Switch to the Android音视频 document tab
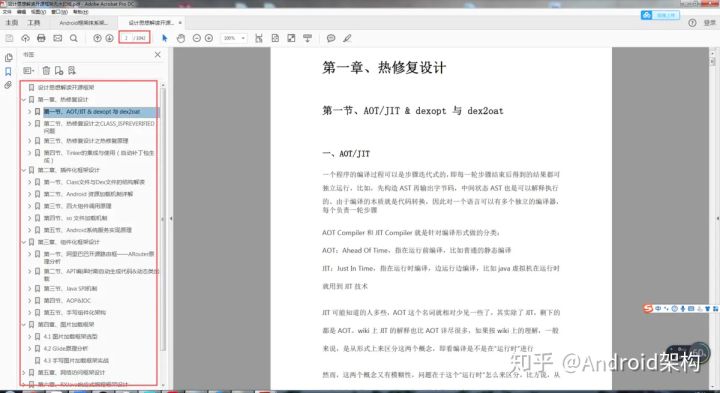The width and height of the screenshot is (720, 393). pos(84,22)
